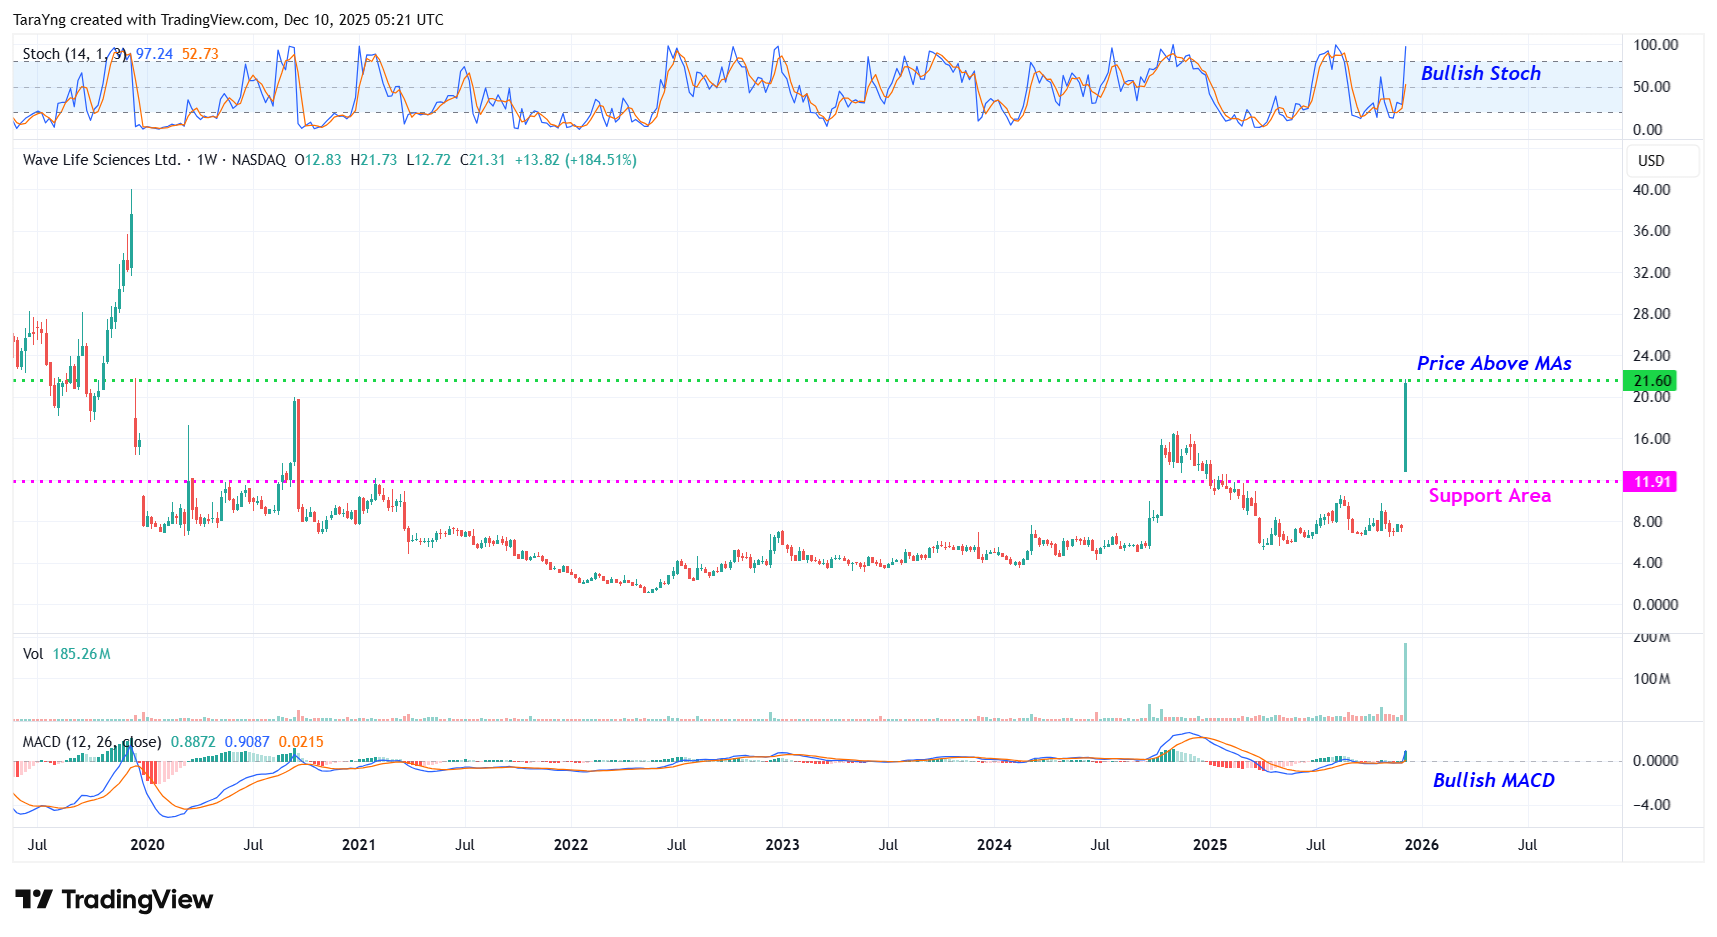Click the TradingView logo icon

33,899
